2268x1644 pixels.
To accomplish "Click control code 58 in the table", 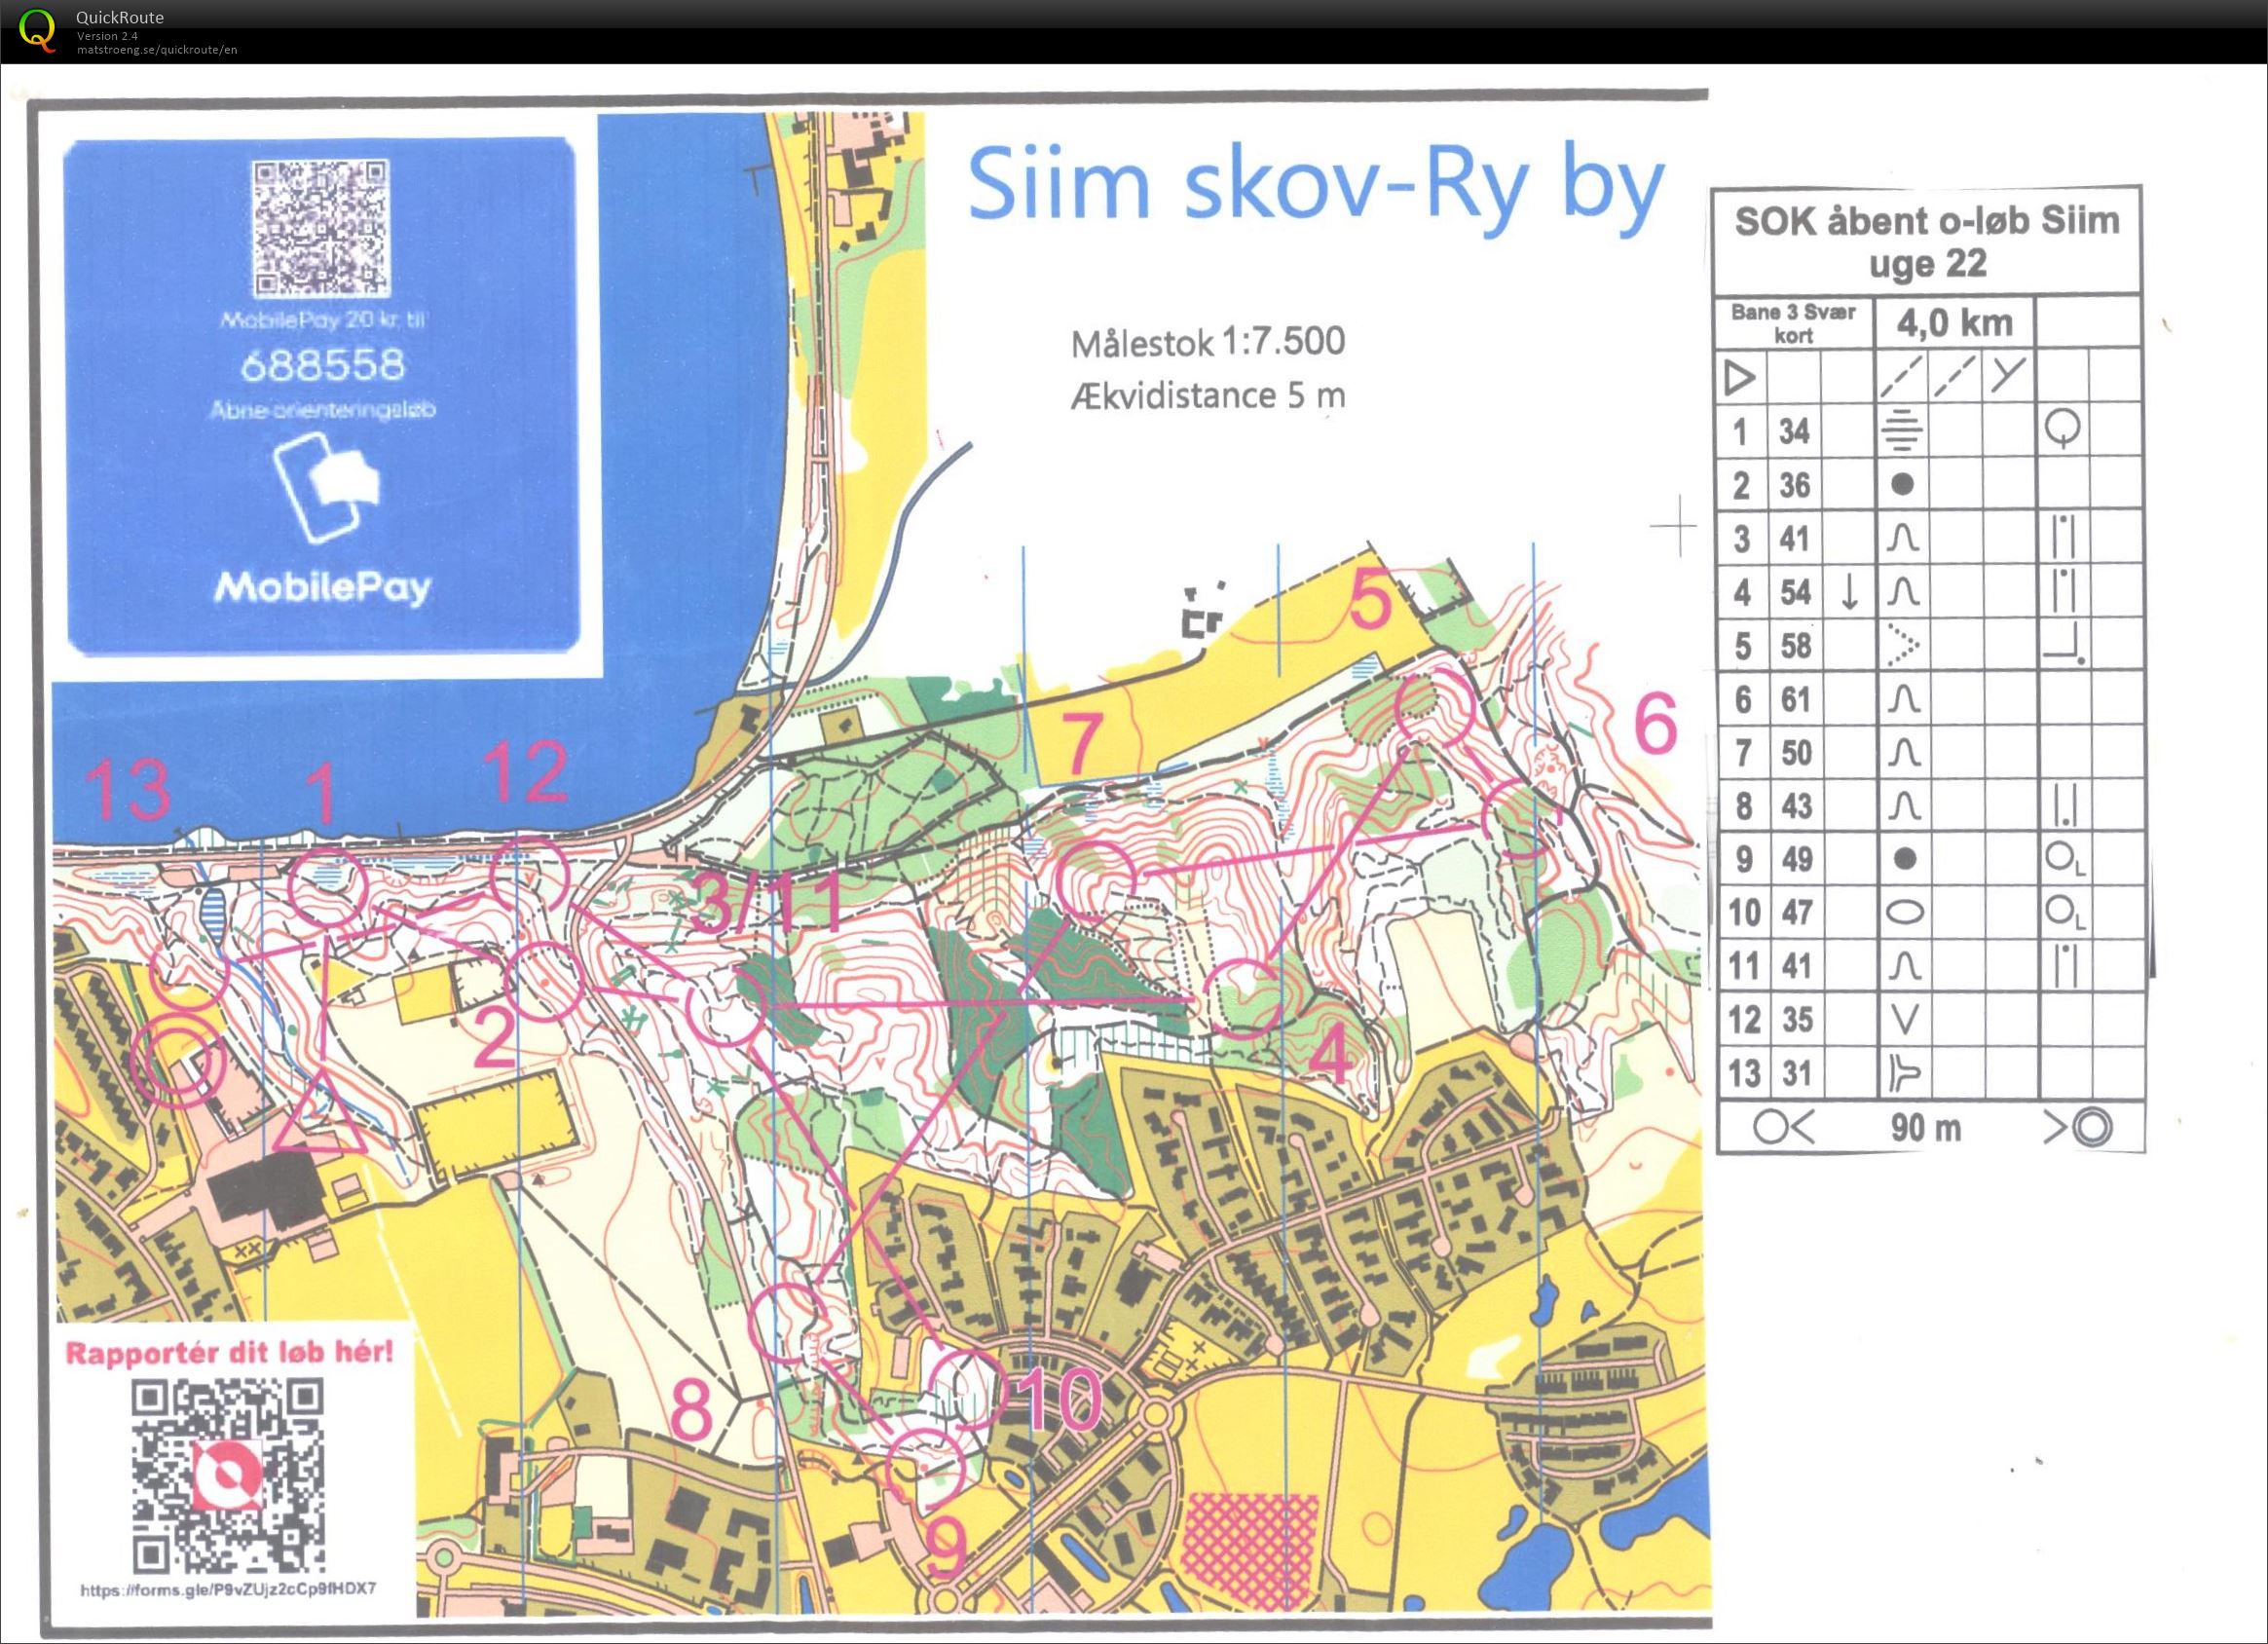I will coord(1796,646).
